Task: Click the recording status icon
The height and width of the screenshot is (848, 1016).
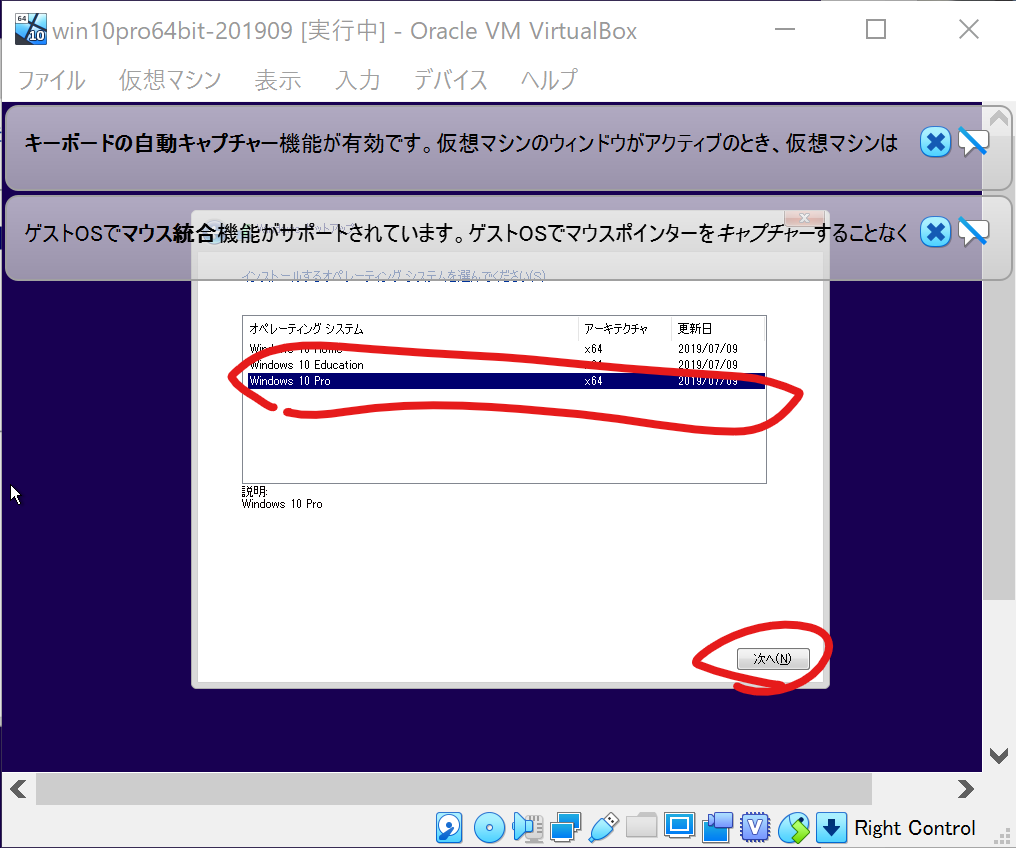Action: tap(719, 828)
